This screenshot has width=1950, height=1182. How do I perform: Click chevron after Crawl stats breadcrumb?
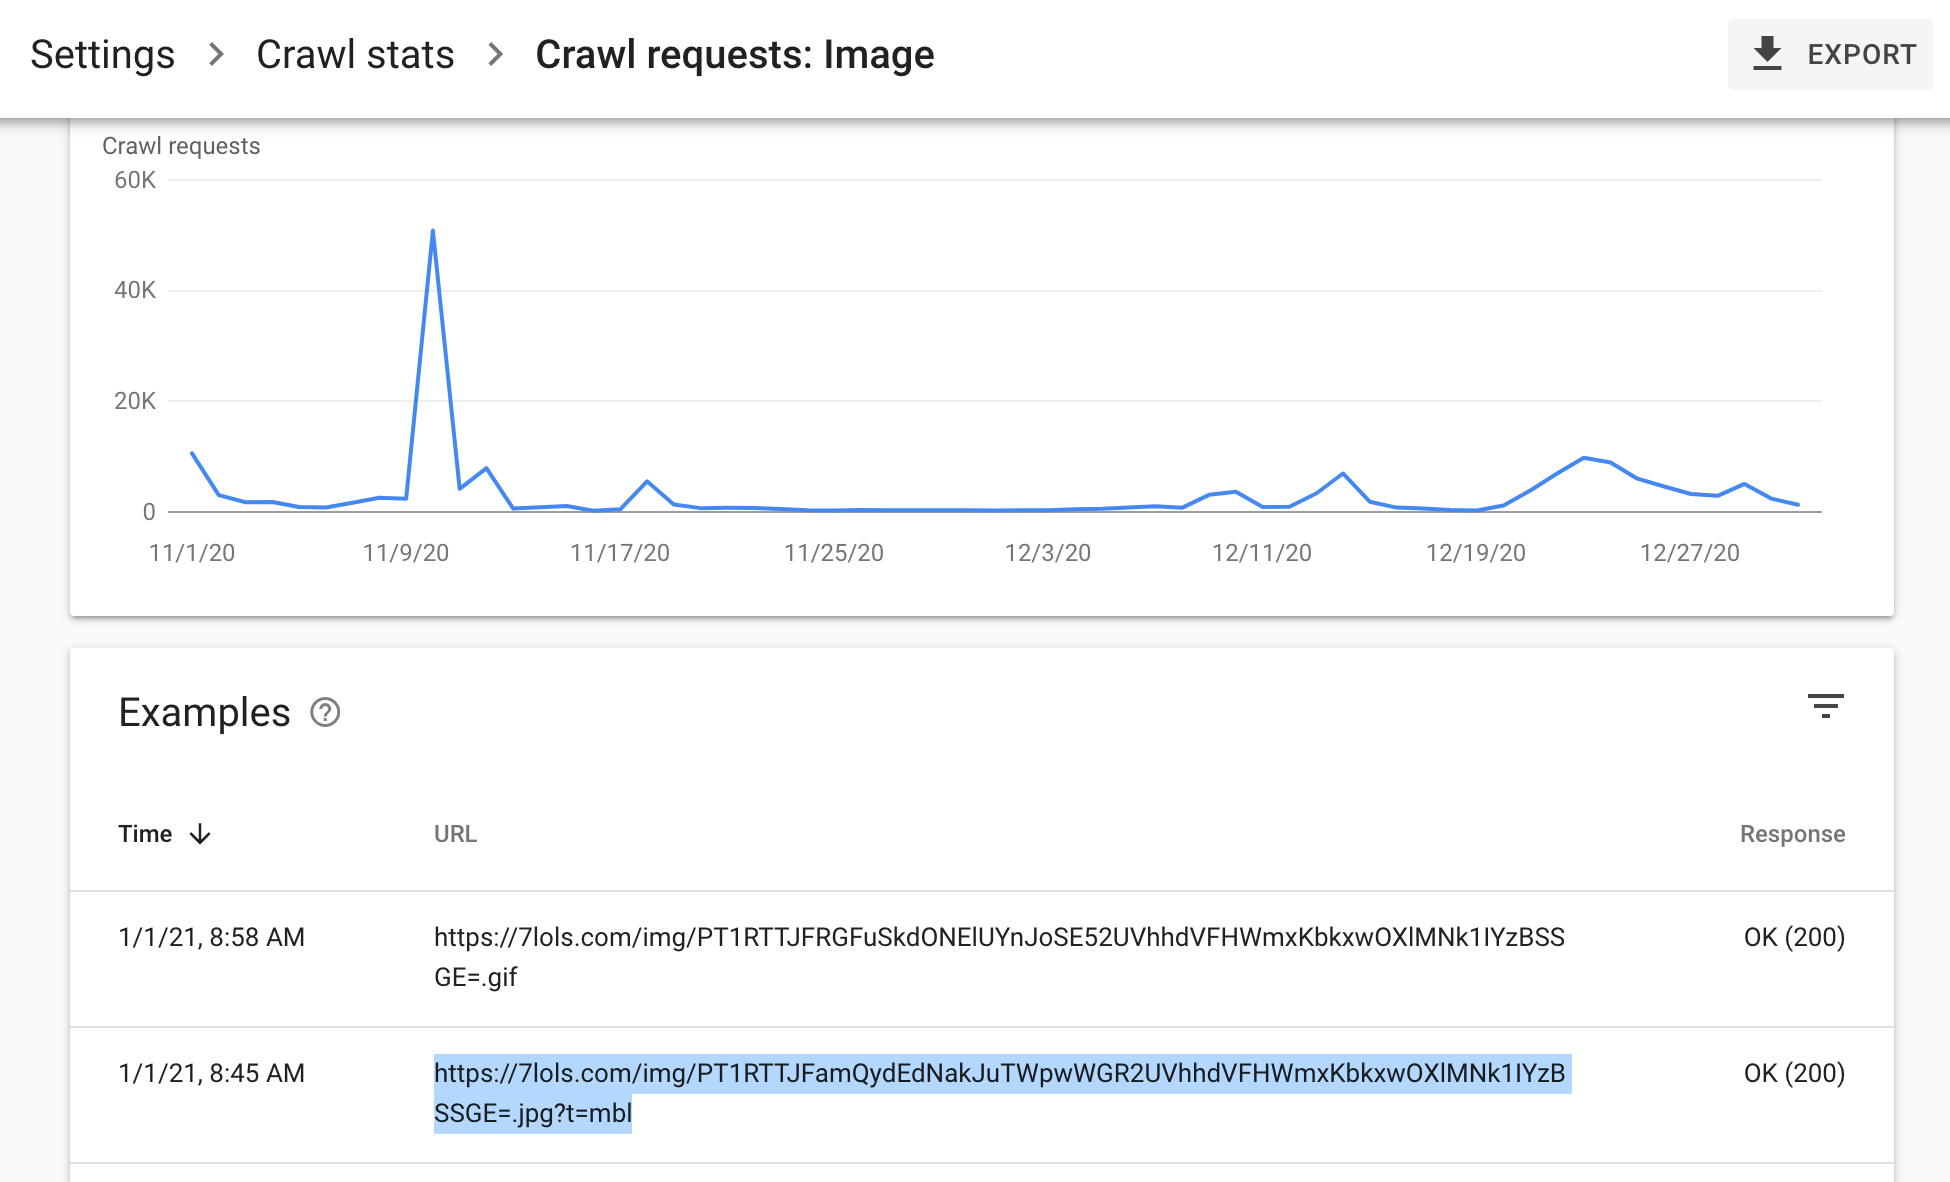pyautogui.click(x=495, y=54)
